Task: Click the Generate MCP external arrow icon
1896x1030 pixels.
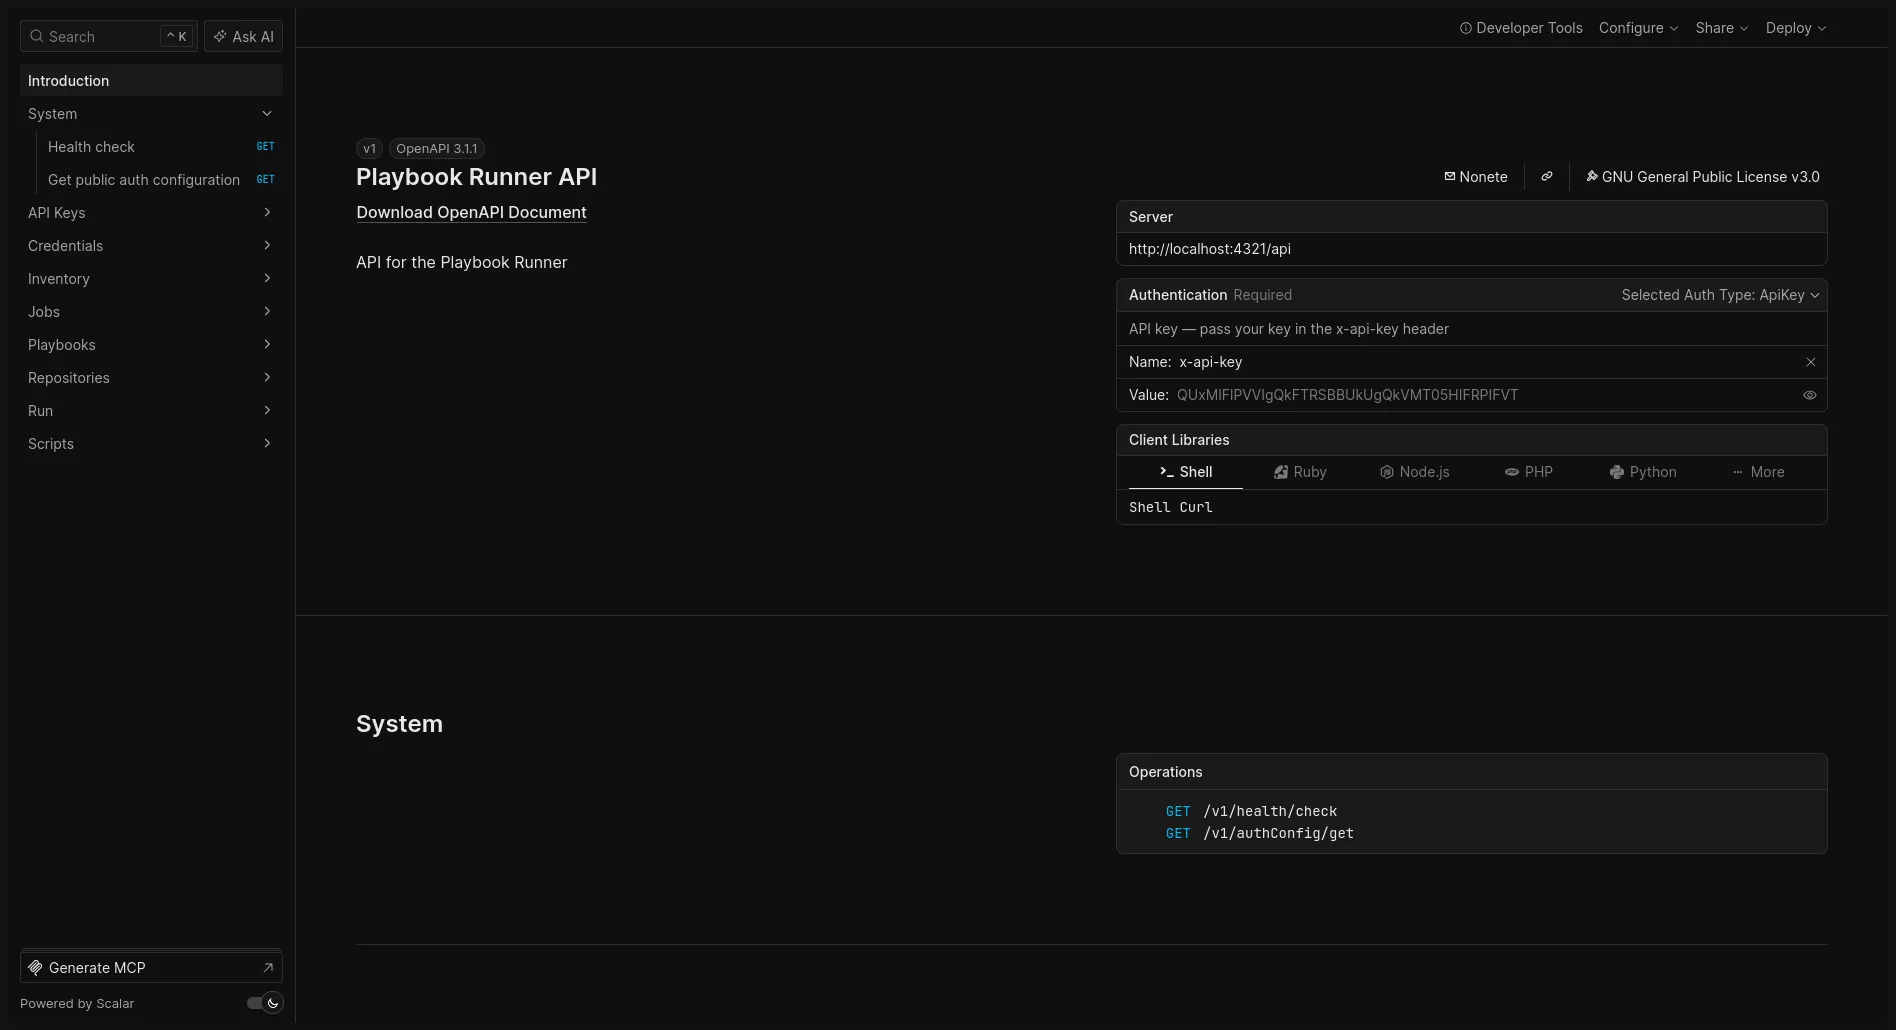Action: [268, 968]
